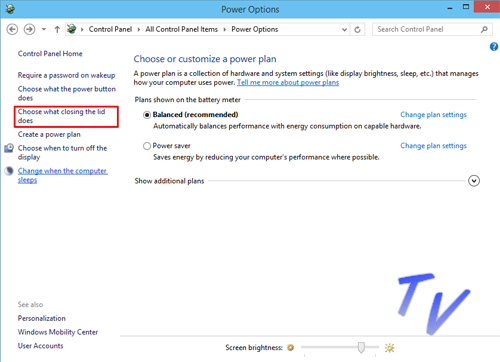Open the address bar history dropdown
Viewport: 500px width, 362px height.
[344, 30]
